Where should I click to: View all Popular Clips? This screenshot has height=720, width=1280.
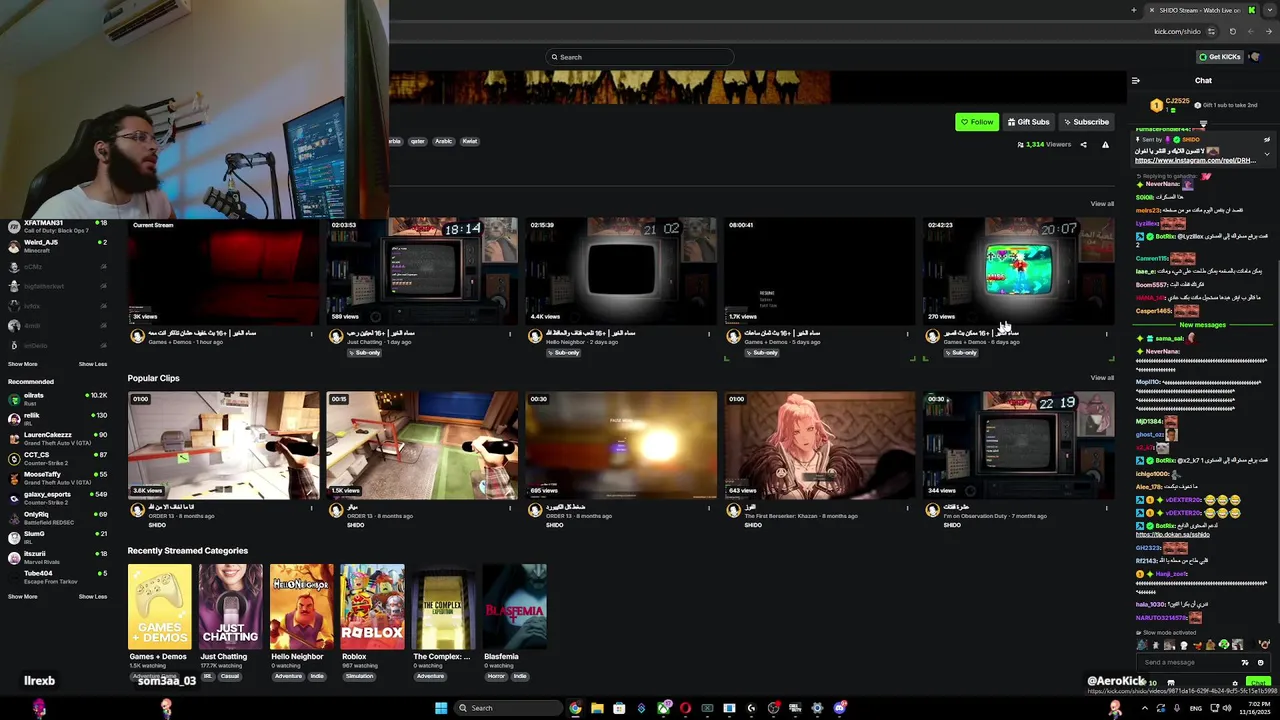[1102, 378]
